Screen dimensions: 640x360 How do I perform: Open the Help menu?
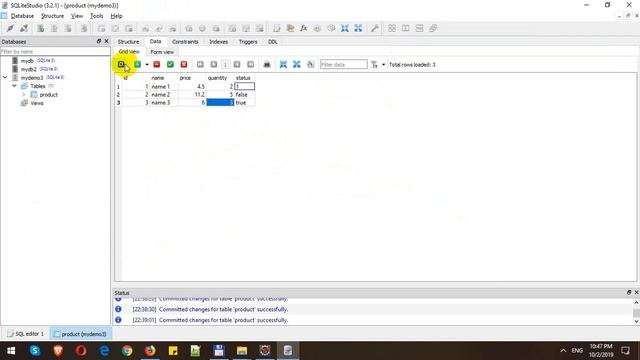(116, 16)
